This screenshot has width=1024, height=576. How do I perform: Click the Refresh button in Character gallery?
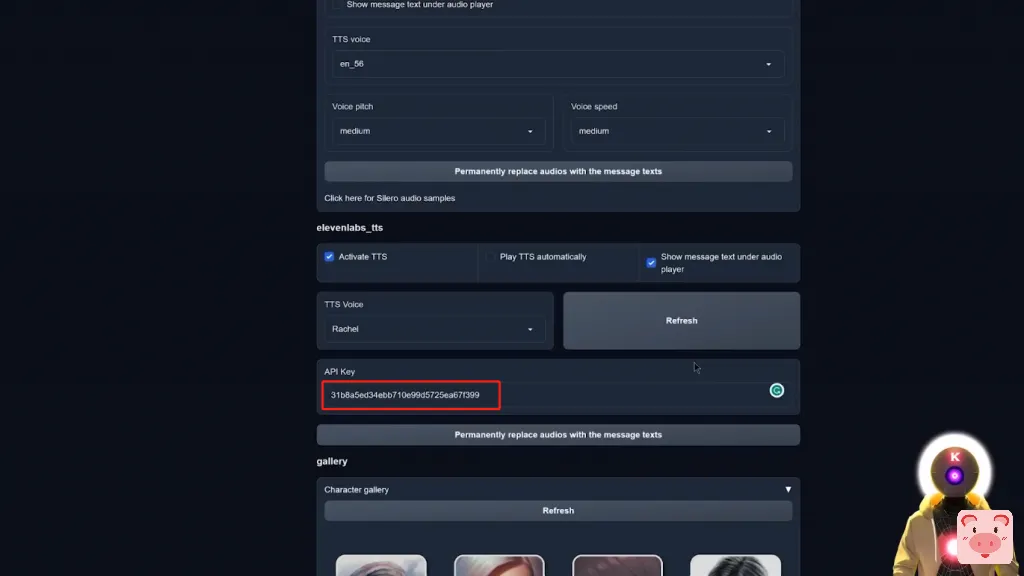(558, 511)
